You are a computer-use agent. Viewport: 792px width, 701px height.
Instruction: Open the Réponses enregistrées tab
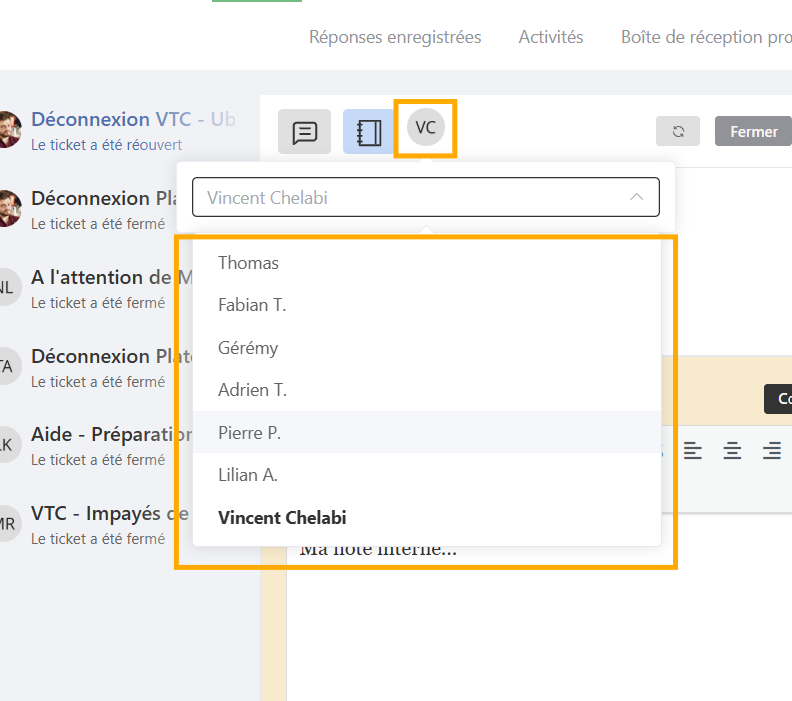(395, 37)
